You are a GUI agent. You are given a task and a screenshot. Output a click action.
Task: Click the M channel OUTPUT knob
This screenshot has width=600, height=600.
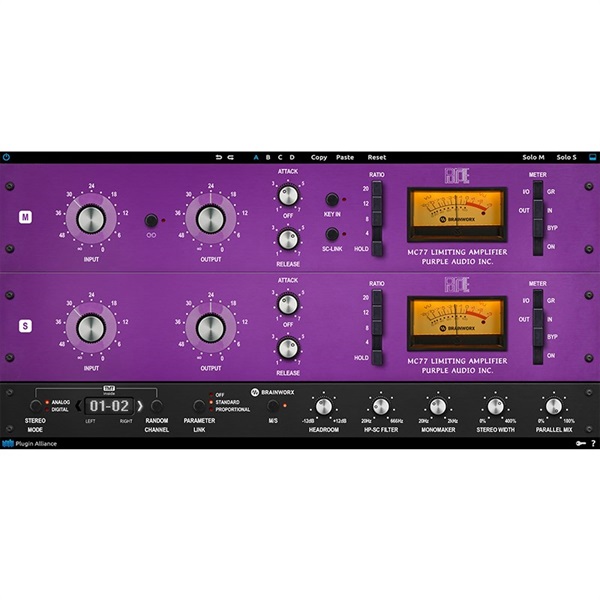pyautogui.click(x=210, y=219)
